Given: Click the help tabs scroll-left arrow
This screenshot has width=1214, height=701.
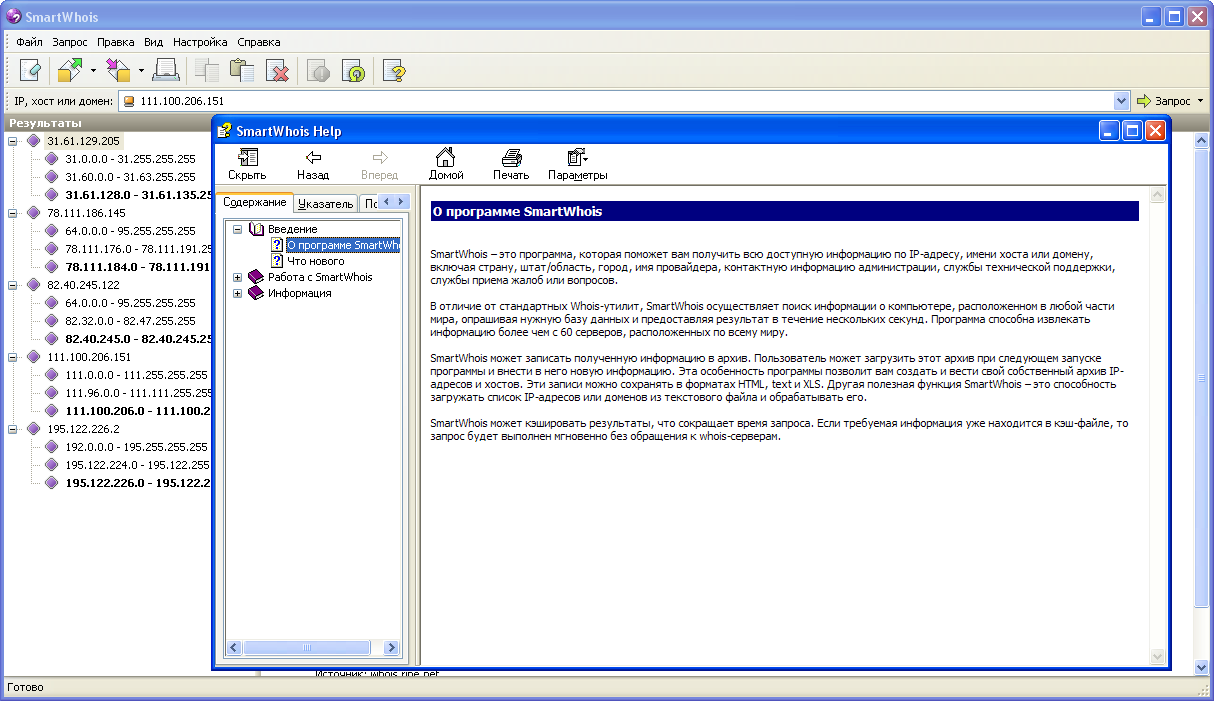Looking at the screenshot, I should pyautogui.click(x=385, y=202).
